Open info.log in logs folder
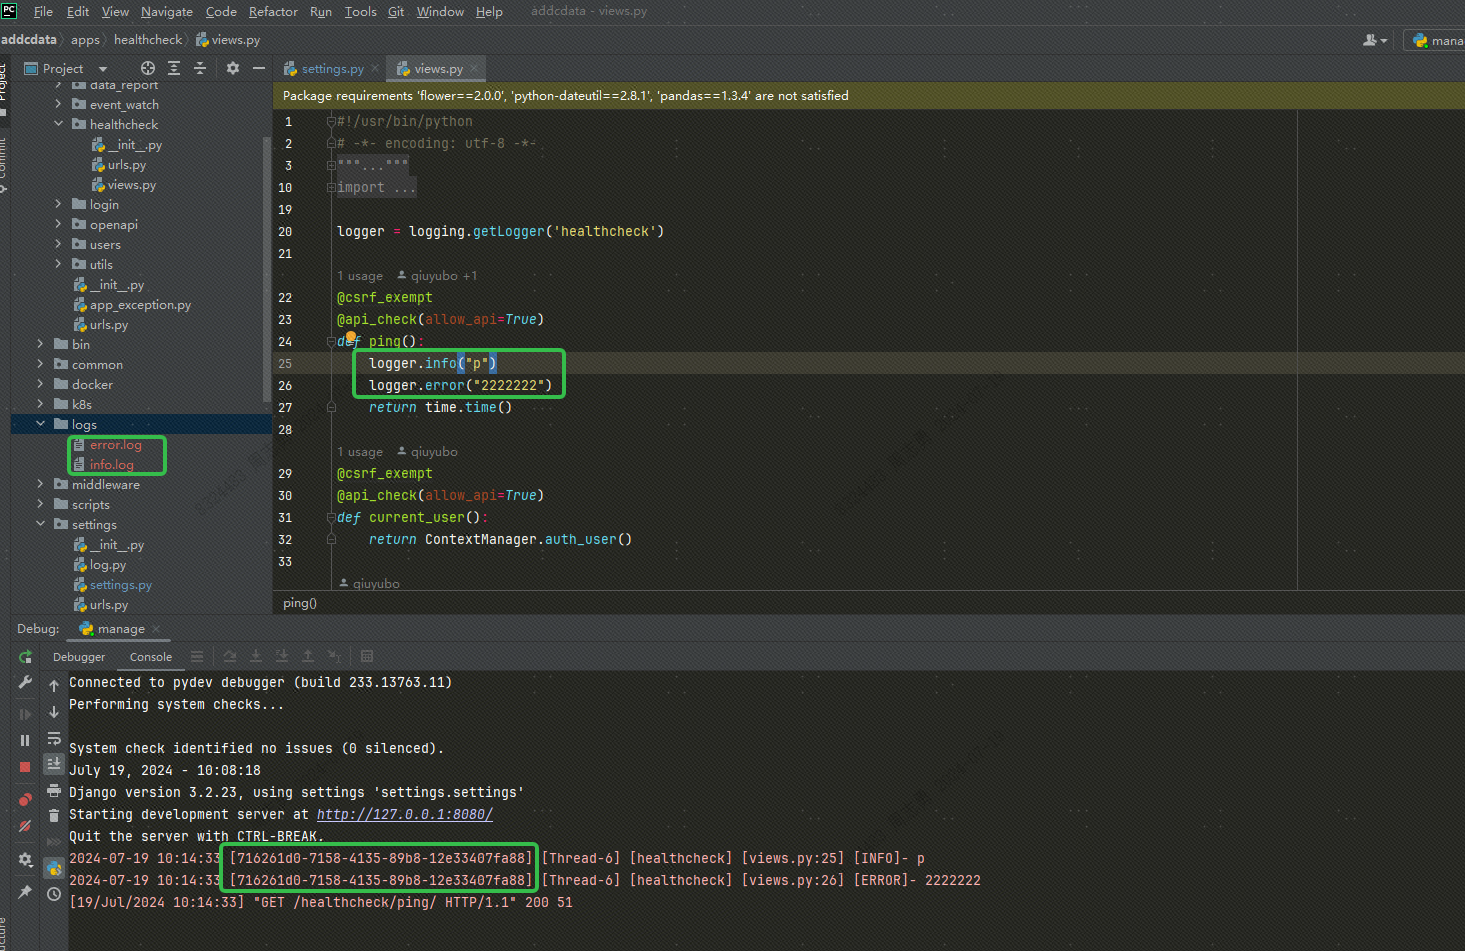The width and height of the screenshot is (1465, 951). tap(111, 465)
